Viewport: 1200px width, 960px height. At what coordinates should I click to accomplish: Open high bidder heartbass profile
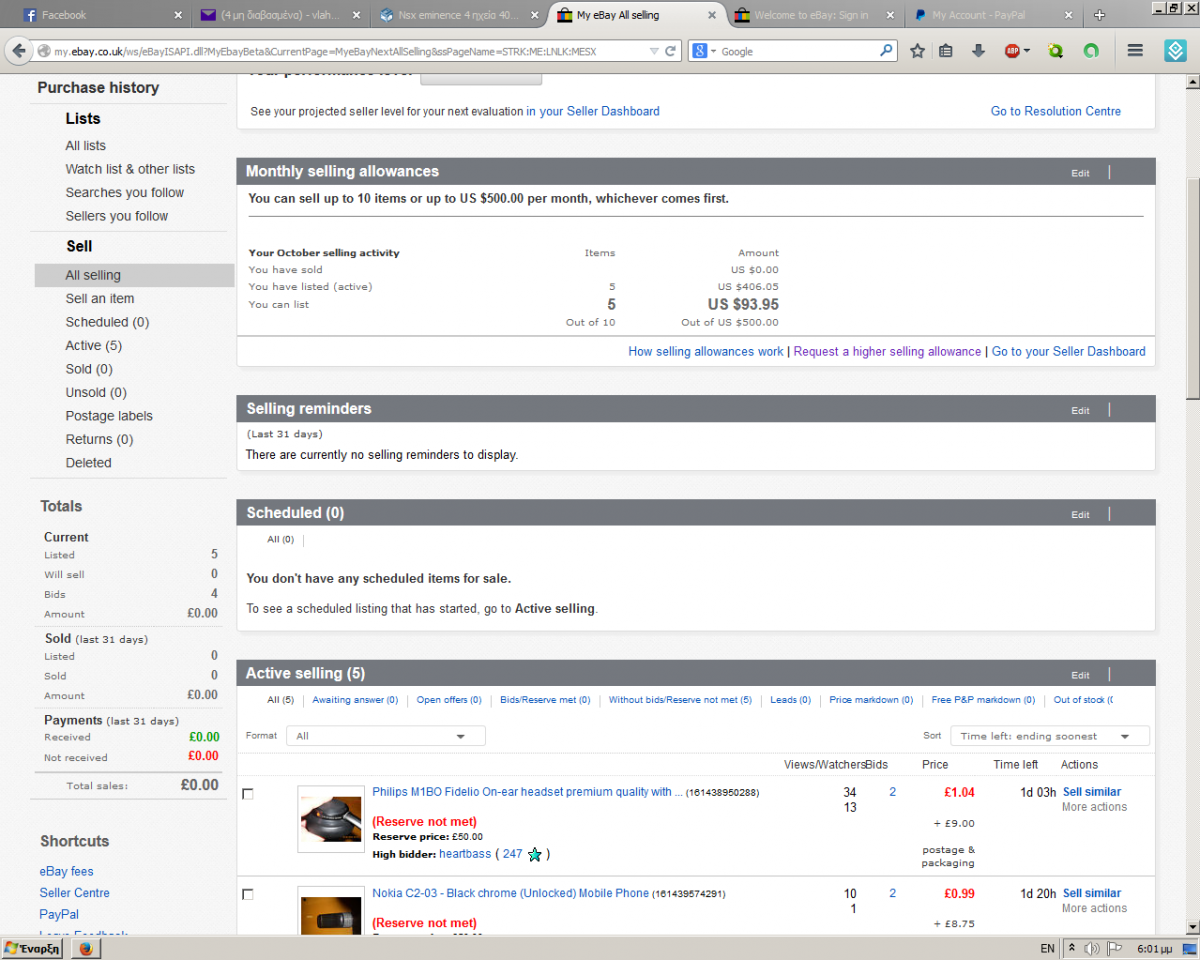pos(465,854)
